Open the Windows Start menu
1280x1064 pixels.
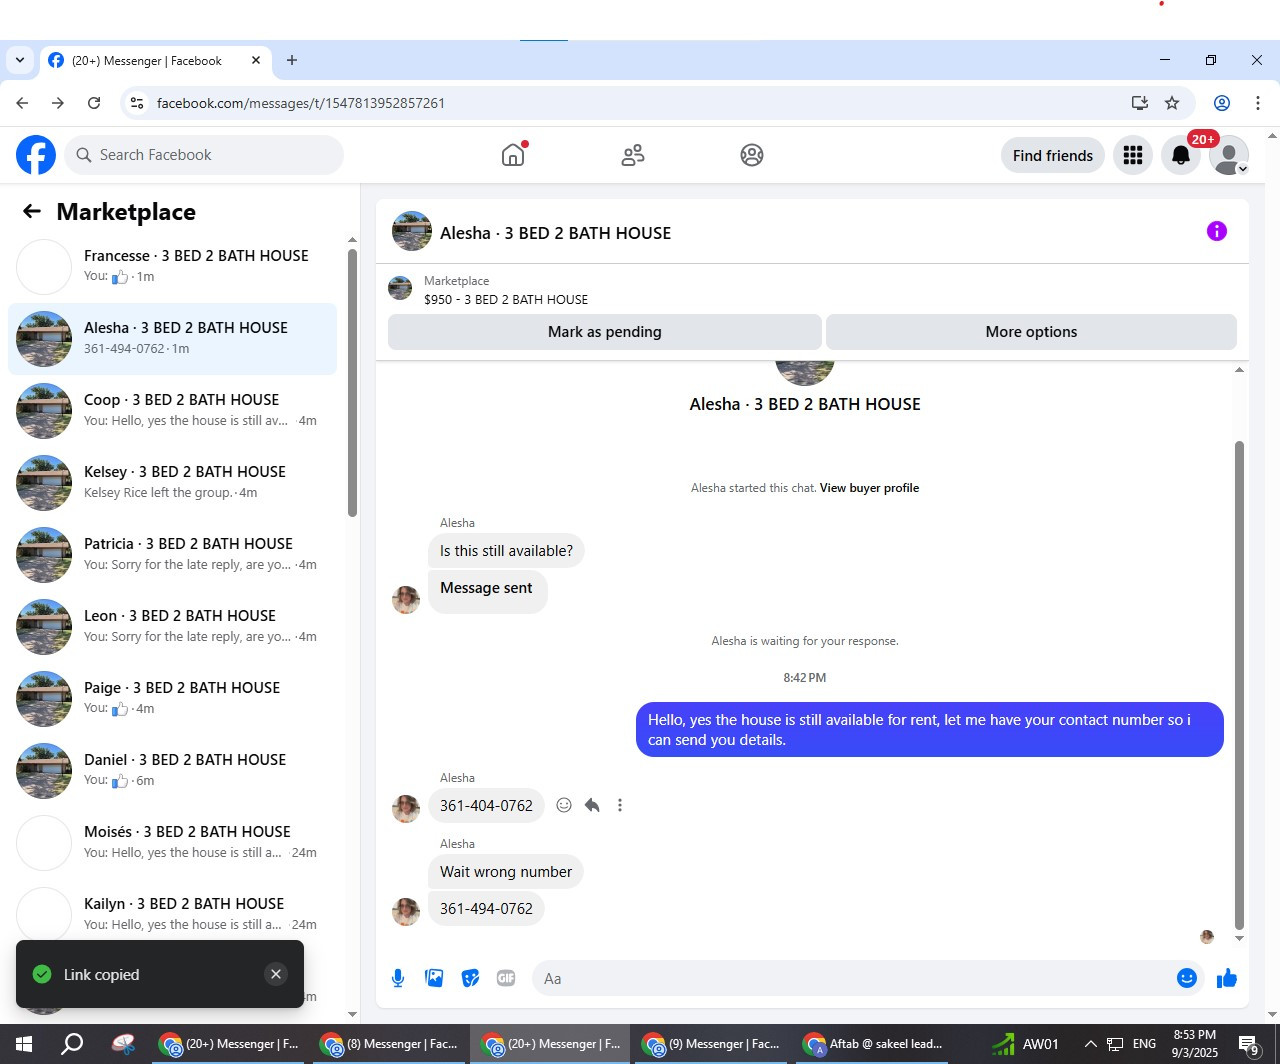[x=24, y=1044]
